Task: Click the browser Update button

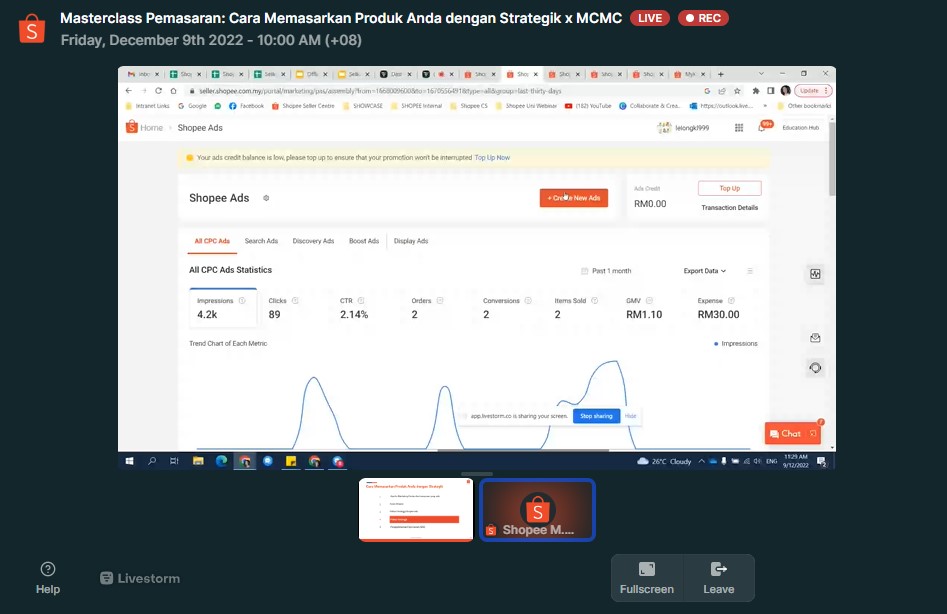Action: [813, 91]
